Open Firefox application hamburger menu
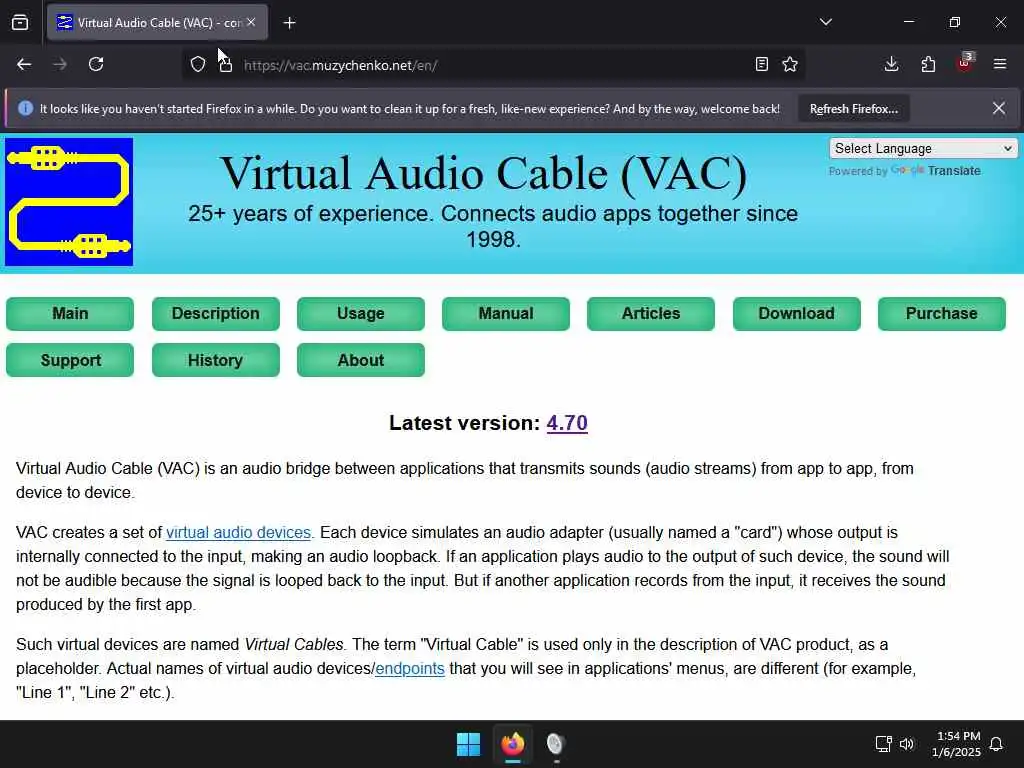1024x768 pixels. [x=1000, y=65]
